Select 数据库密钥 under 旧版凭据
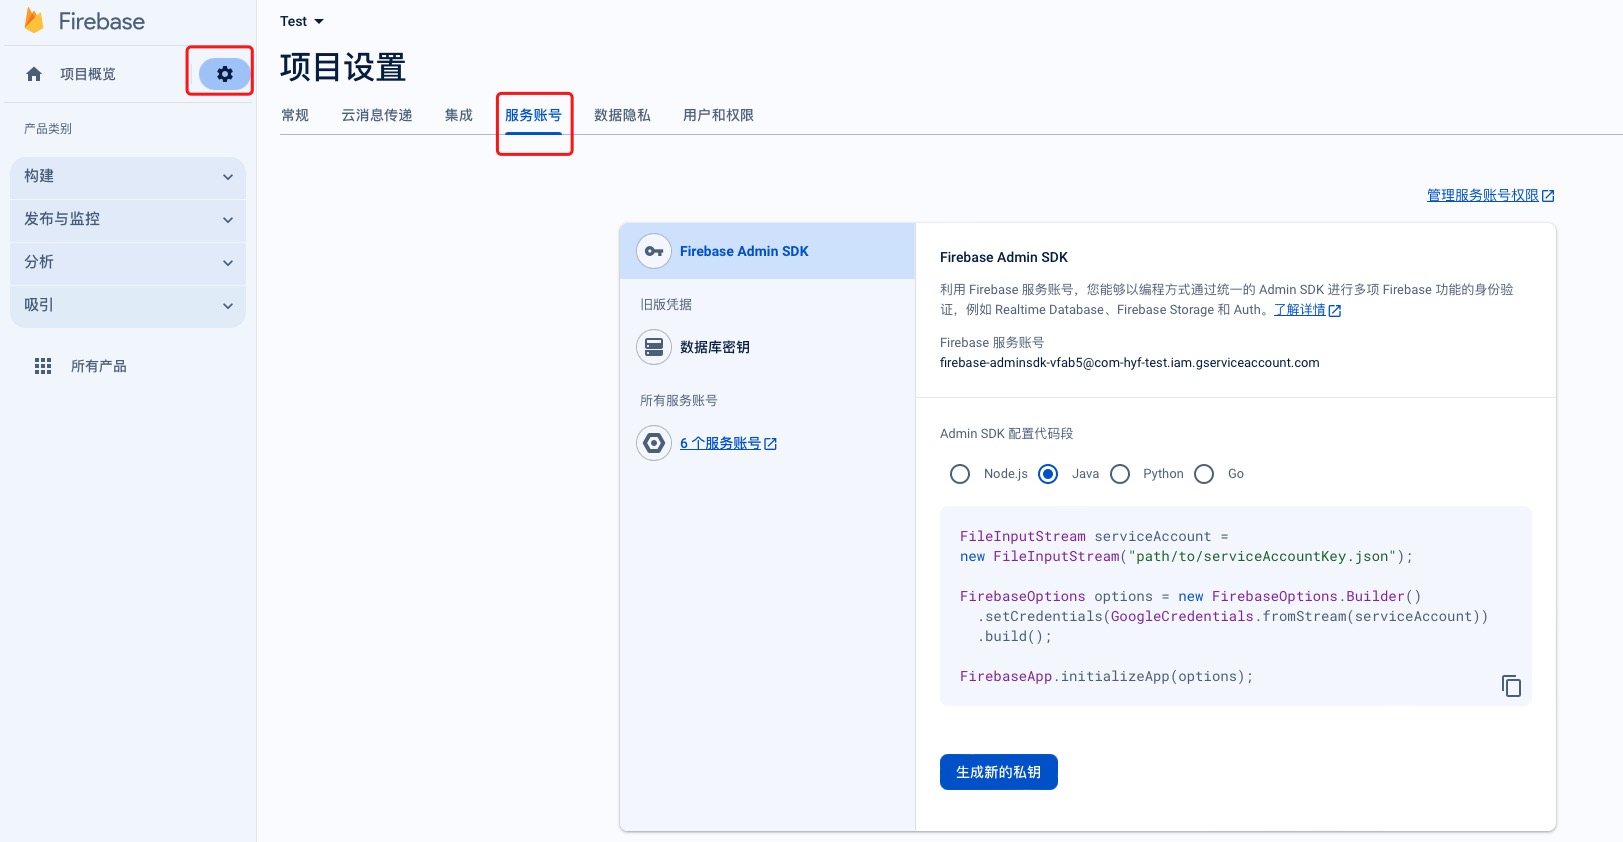 [715, 347]
